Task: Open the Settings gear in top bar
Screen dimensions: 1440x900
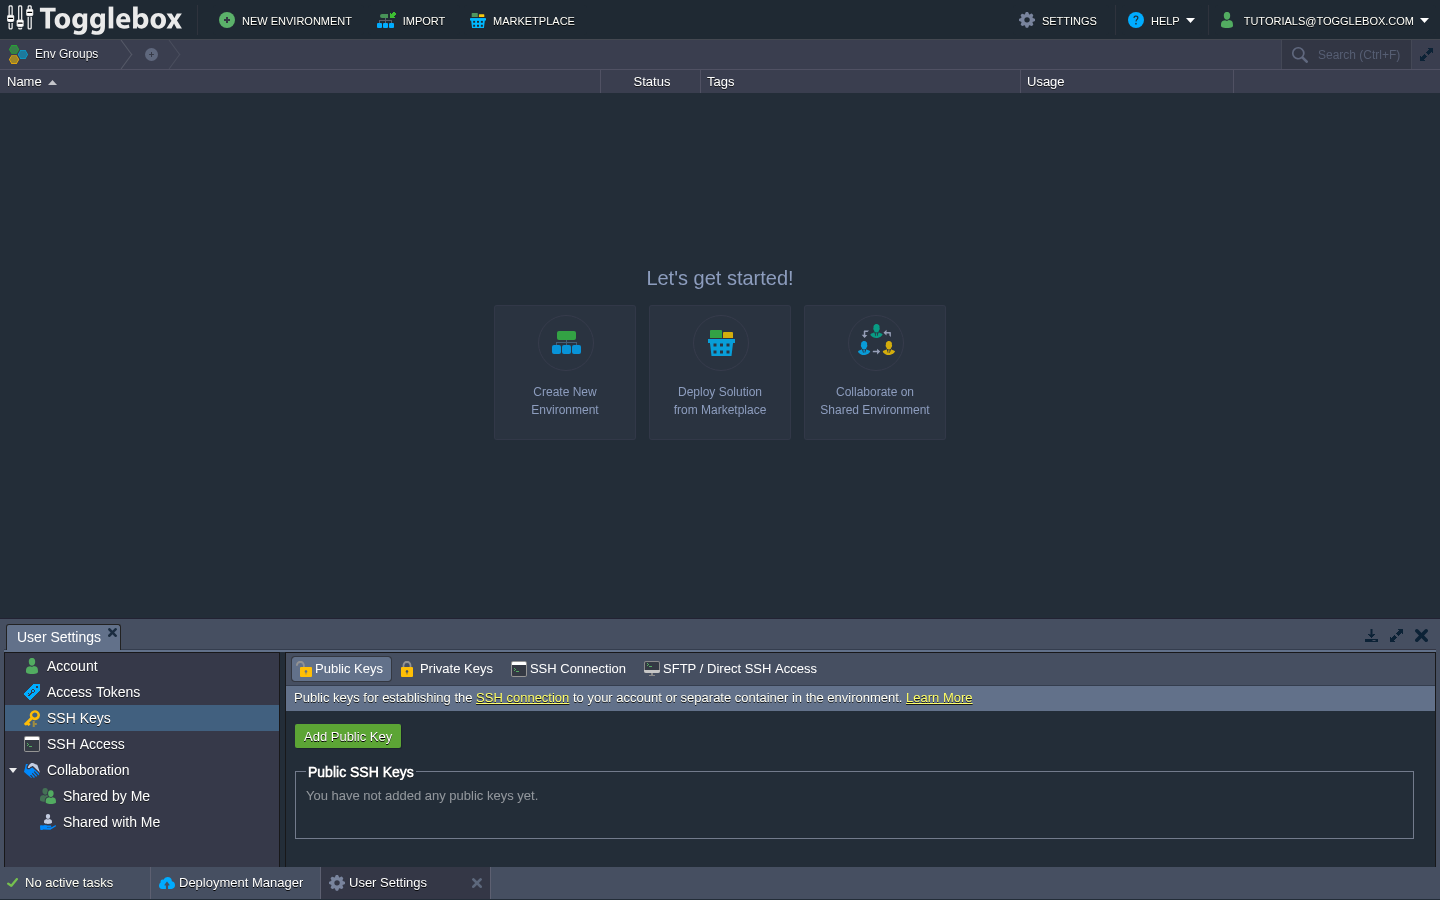Action: (1058, 20)
